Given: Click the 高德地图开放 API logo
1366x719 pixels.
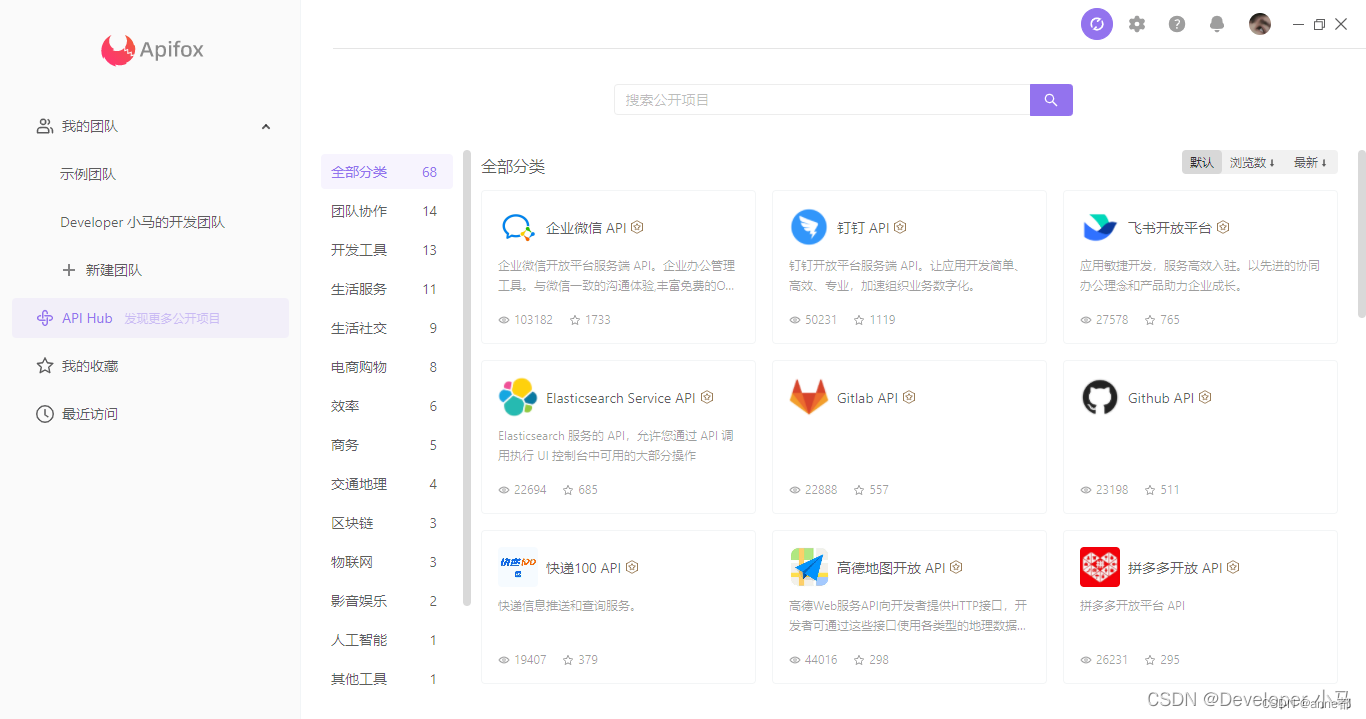Looking at the screenshot, I should (809, 567).
